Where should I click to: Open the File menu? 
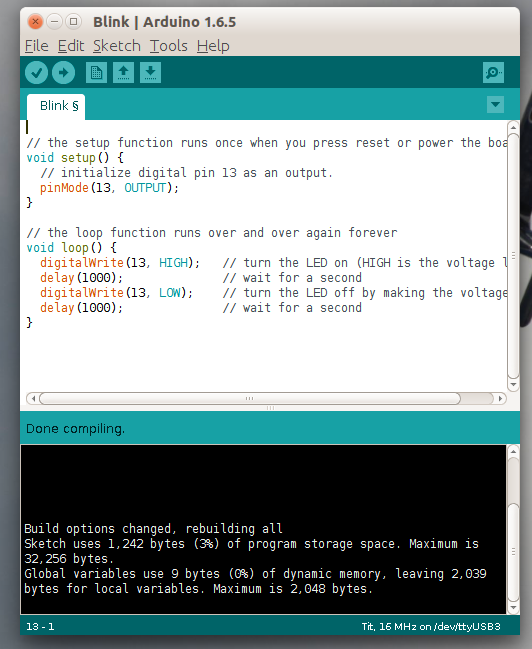(36, 46)
